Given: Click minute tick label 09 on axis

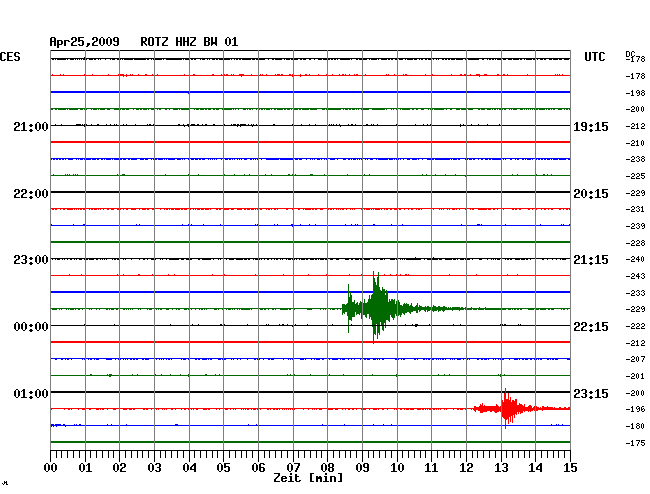Looking at the screenshot, I should (x=362, y=468).
